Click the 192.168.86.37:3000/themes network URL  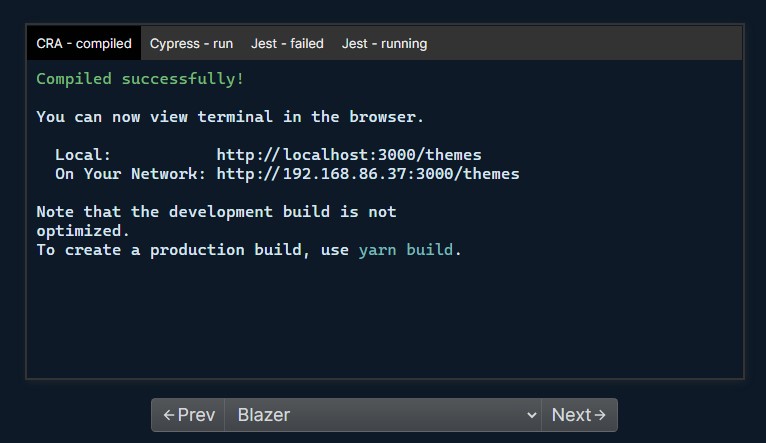pos(368,174)
